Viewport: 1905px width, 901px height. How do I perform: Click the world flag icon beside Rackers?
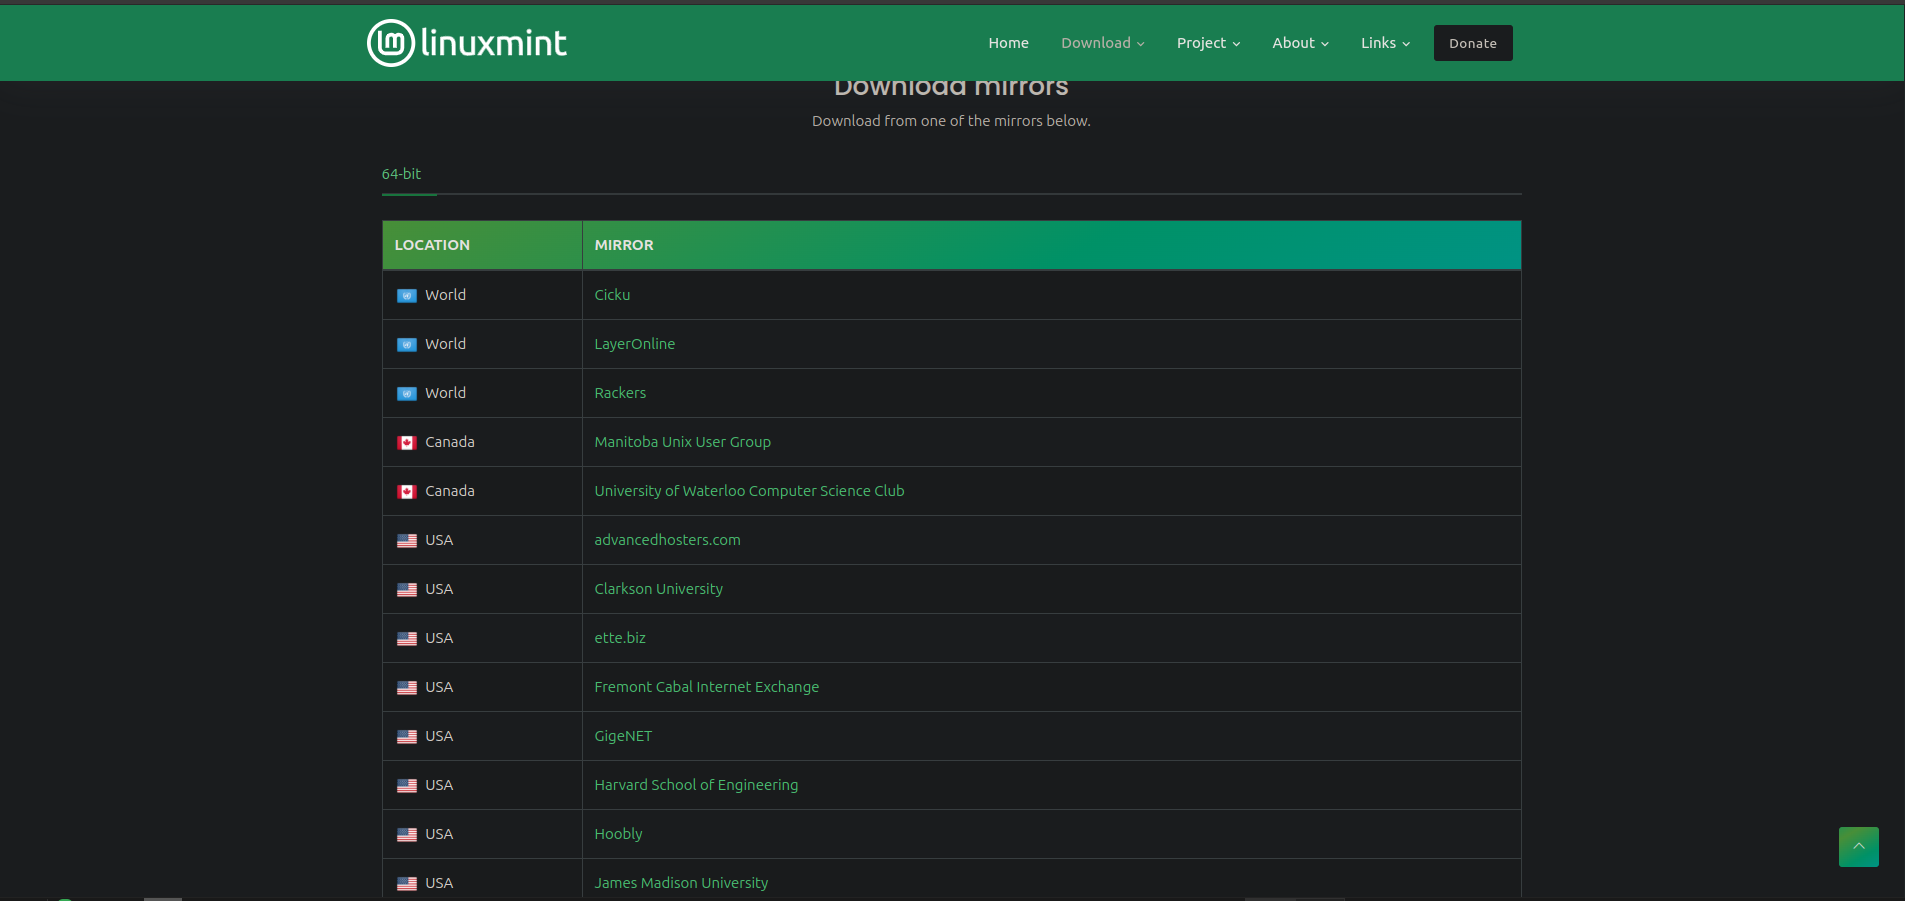407,394
